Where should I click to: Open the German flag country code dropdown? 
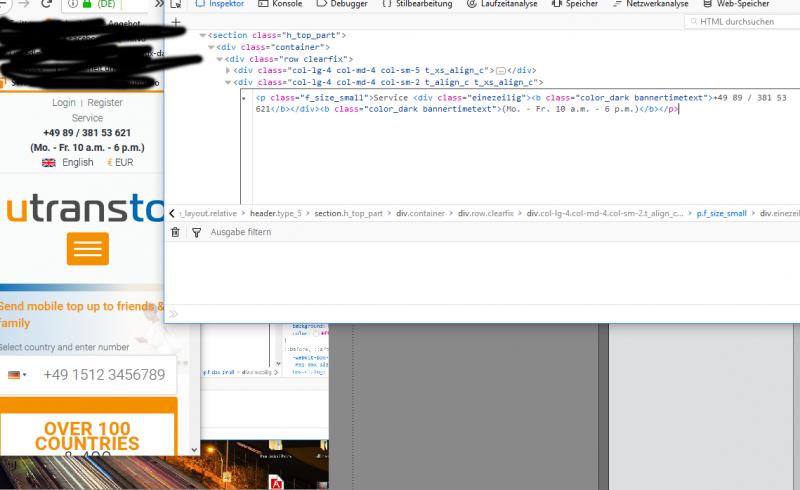(18, 375)
